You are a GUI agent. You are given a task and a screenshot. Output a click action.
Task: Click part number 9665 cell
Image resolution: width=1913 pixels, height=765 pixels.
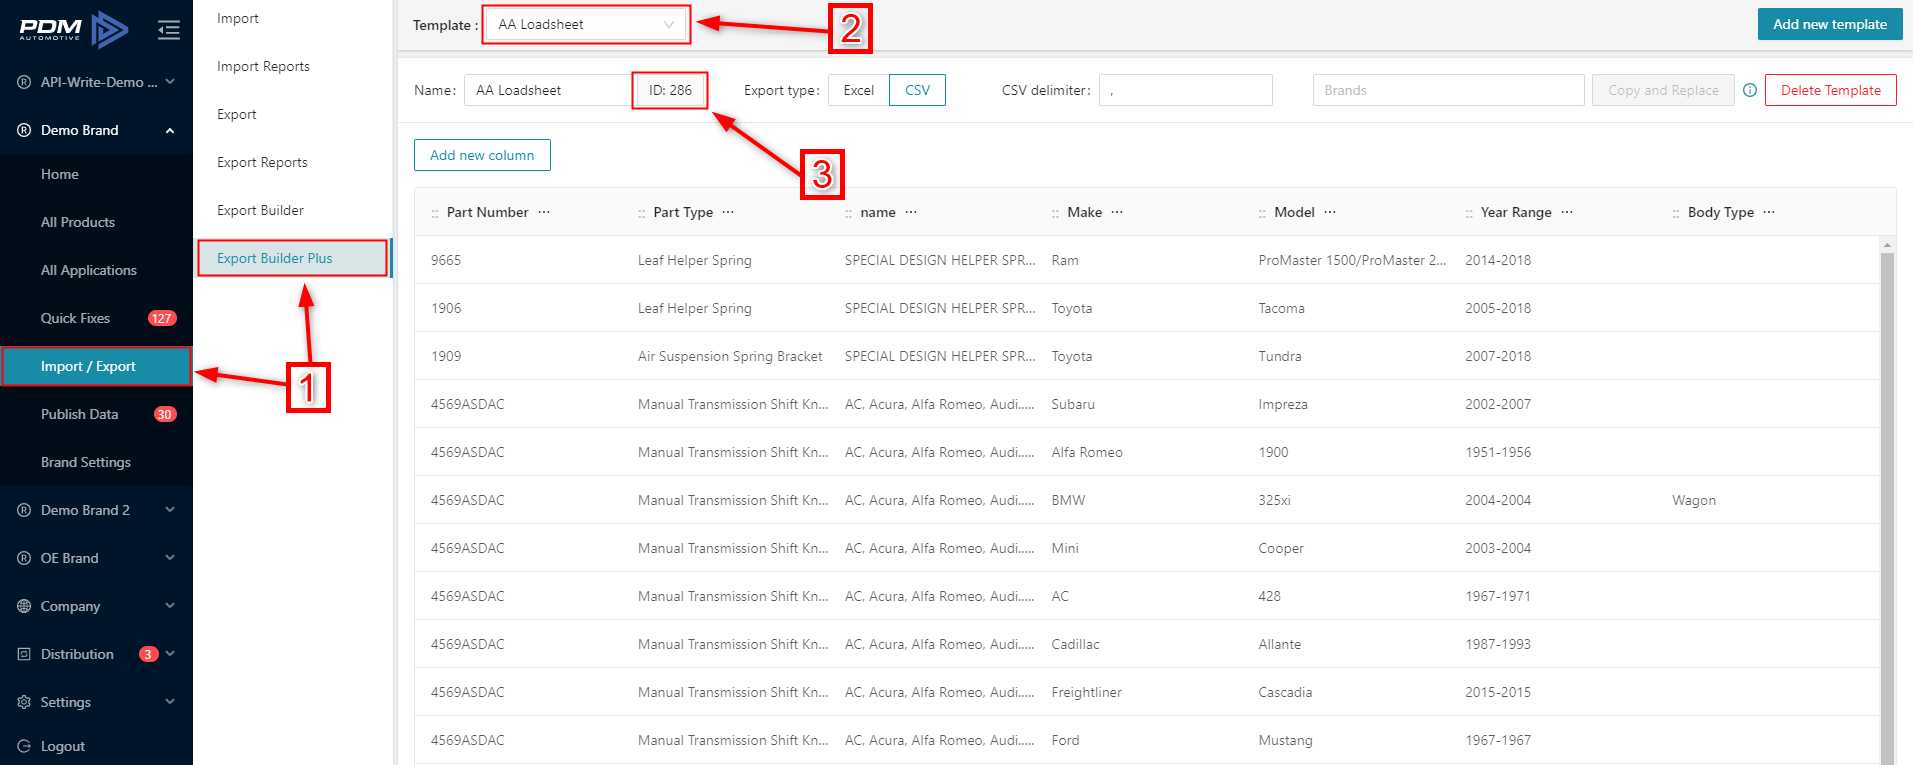pyautogui.click(x=446, y=260)
